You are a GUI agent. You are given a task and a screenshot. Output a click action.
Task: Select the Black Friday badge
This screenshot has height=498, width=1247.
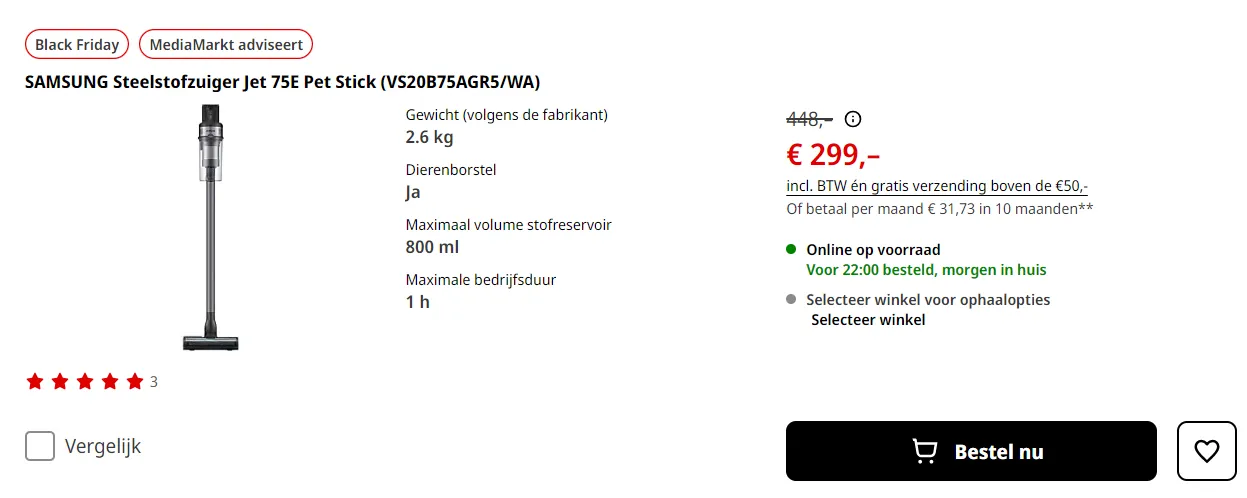tap(77, 44)
